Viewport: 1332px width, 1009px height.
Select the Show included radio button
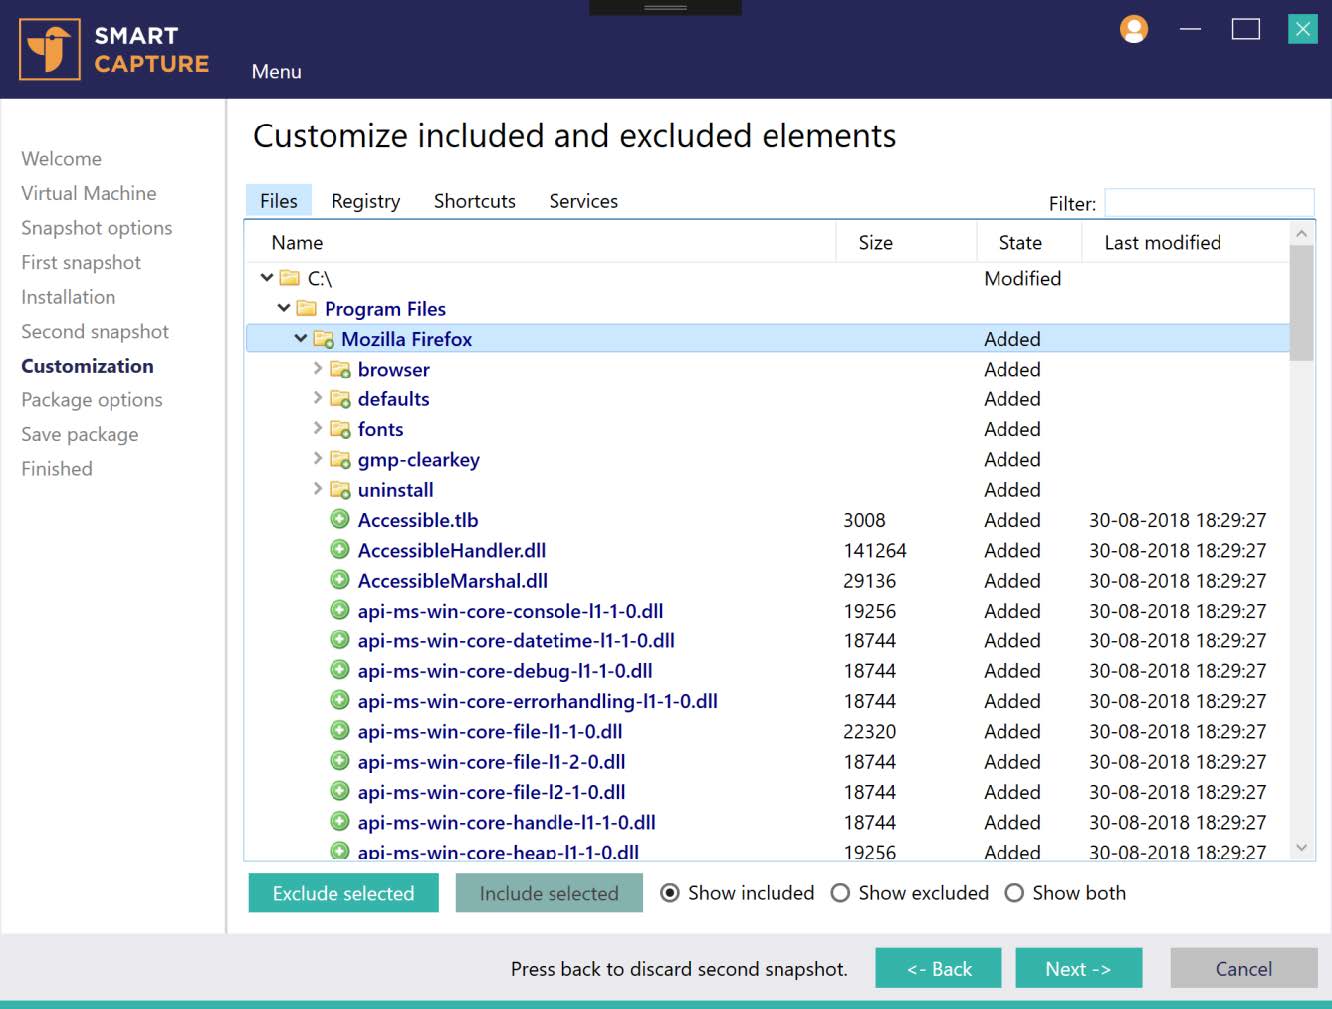[670, 893]
